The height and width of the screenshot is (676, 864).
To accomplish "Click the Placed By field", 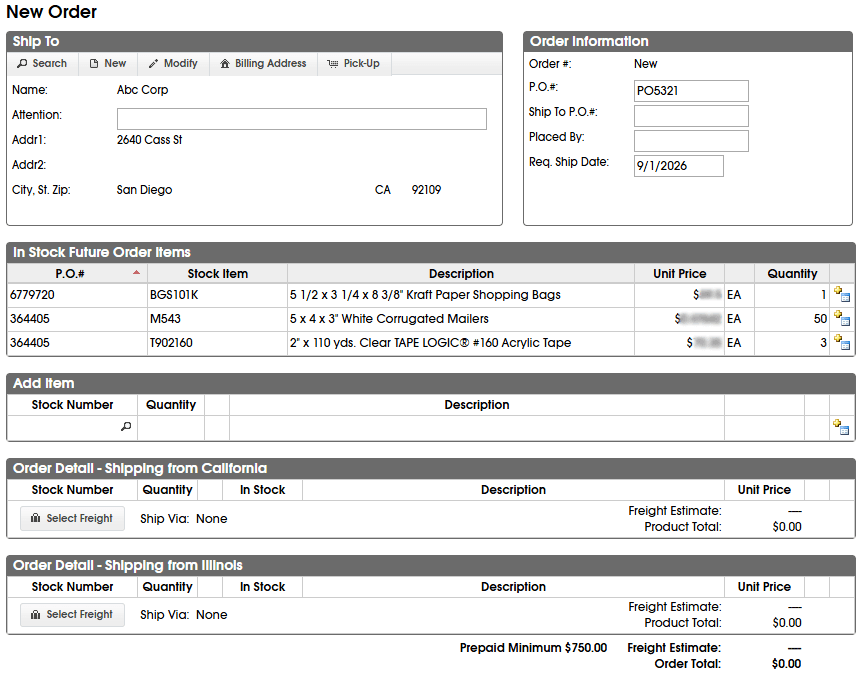I will pos(691,140).
